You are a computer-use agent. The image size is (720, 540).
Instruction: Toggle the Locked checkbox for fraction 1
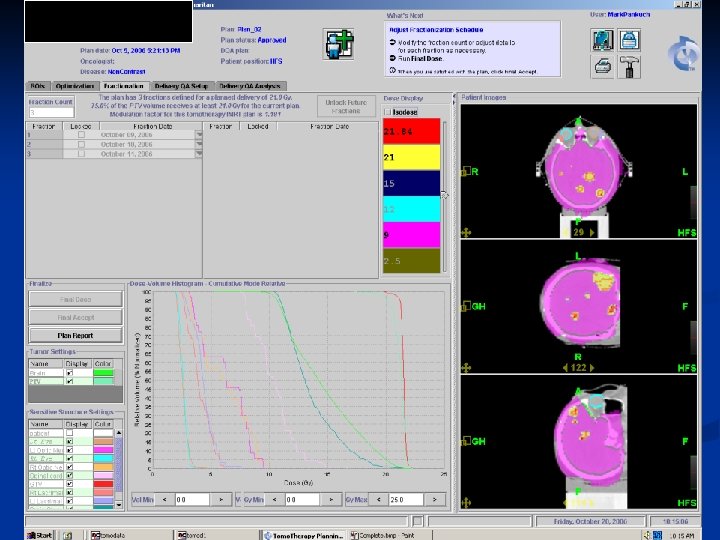[x=81, y=135]
